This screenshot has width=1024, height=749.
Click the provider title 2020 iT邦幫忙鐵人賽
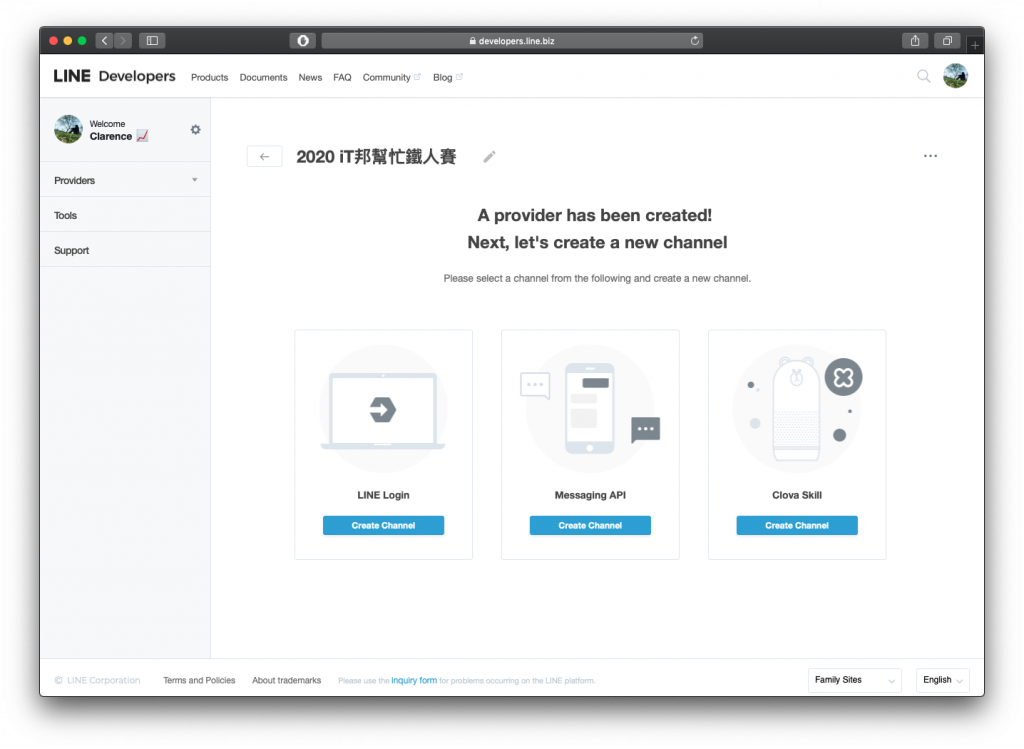tap(376, 157)
